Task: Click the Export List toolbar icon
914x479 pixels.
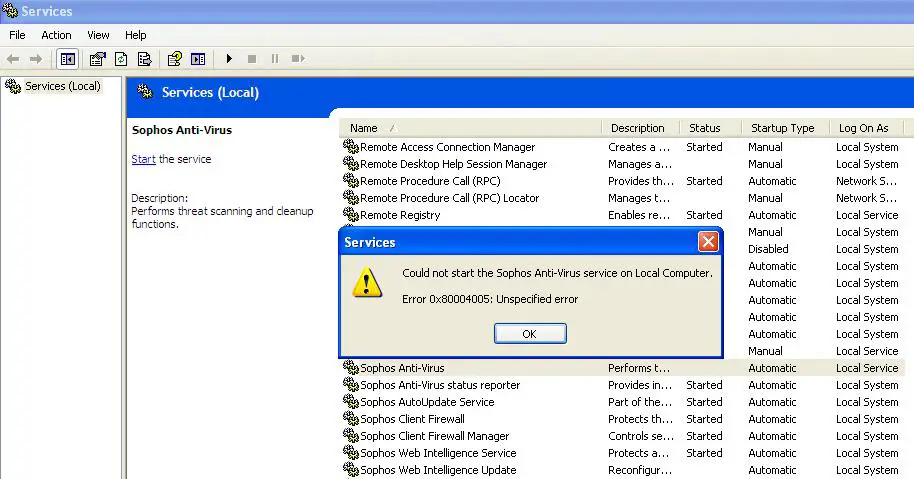Action: [145, 59]
